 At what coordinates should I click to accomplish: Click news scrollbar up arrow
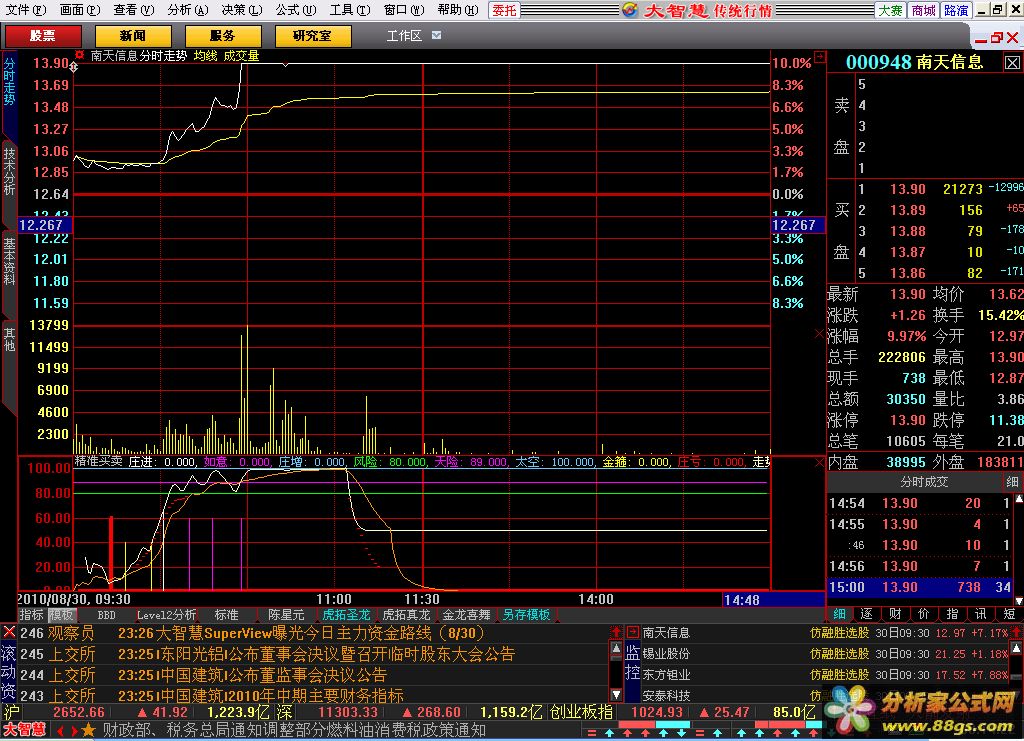tap(616, 648)
